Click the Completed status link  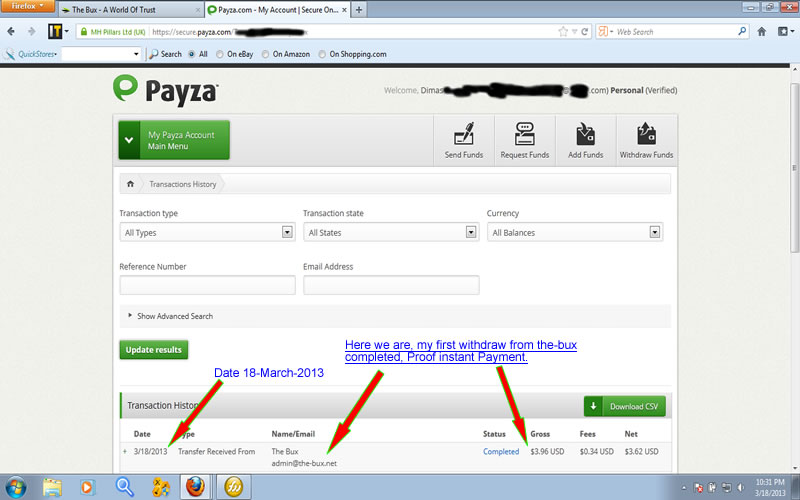[501, 452]
